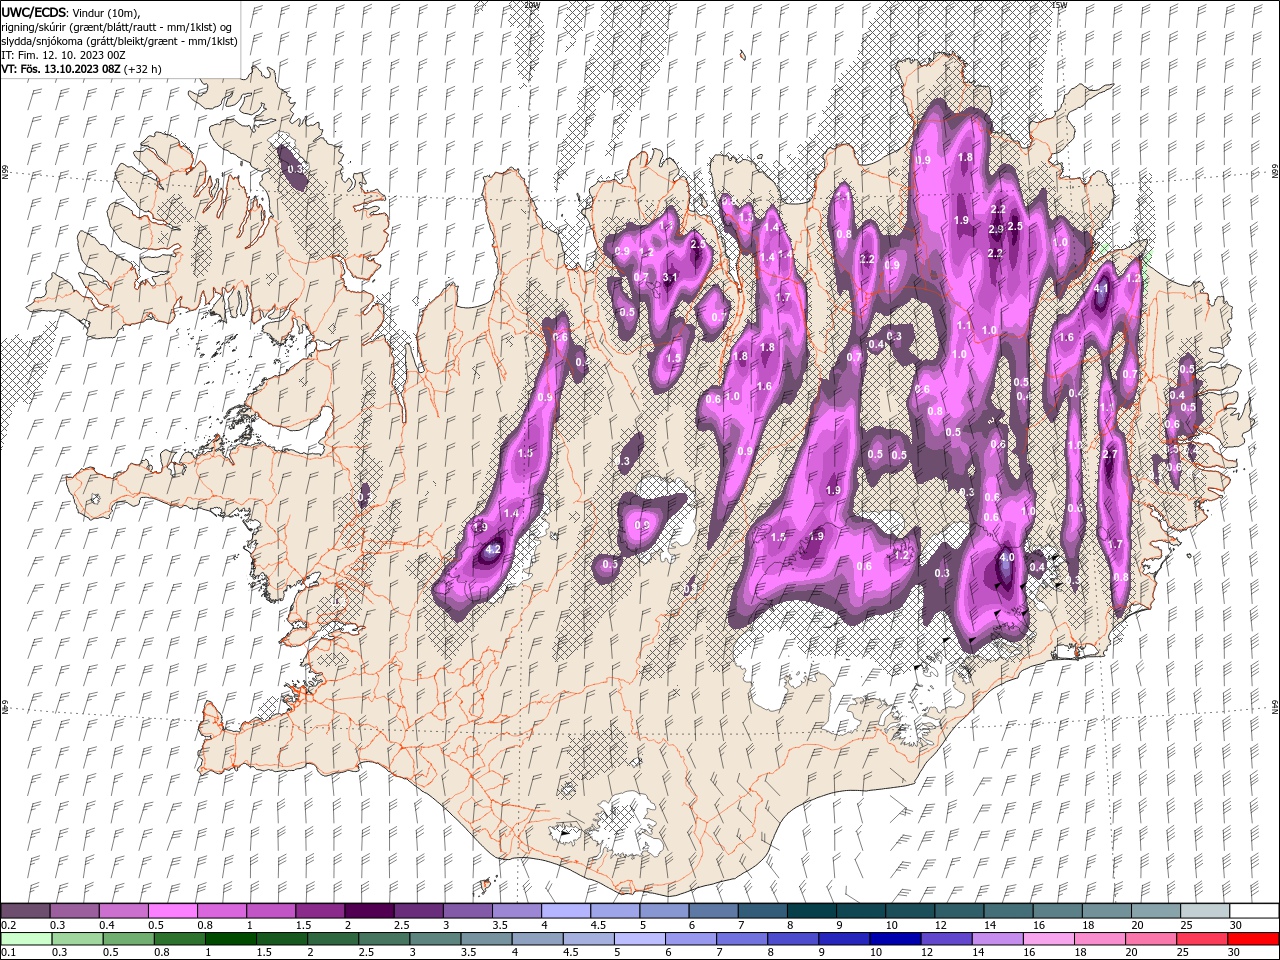Click the 4.1 snowfall value in the east
Viewport: 1280px width, 960px height.
coord(1102,289)
